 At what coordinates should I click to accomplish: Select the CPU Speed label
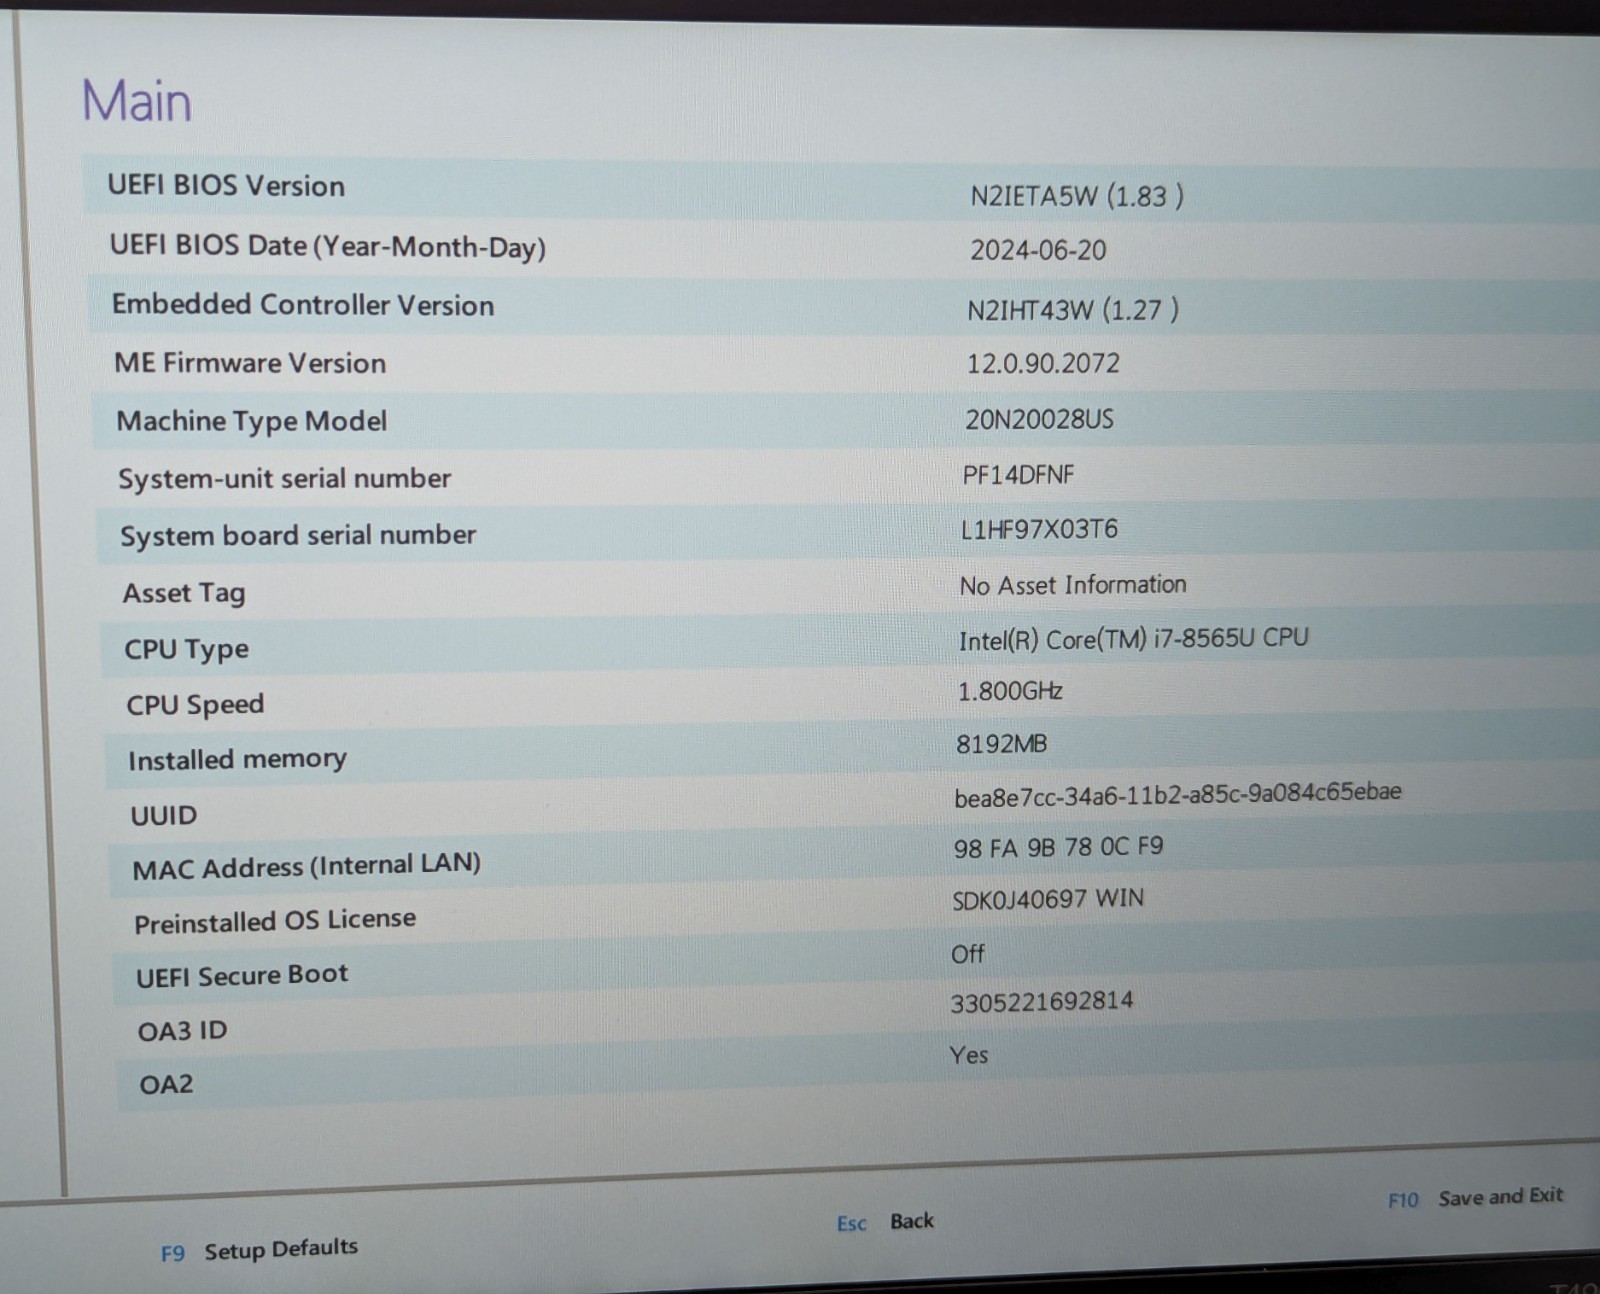click(195, 706)
